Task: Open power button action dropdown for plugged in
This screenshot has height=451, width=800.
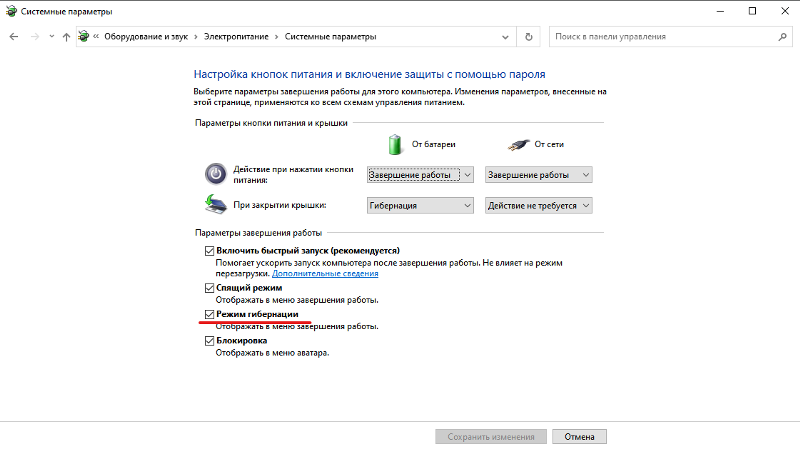Action: pyautogui.click(x=538, y=174)
